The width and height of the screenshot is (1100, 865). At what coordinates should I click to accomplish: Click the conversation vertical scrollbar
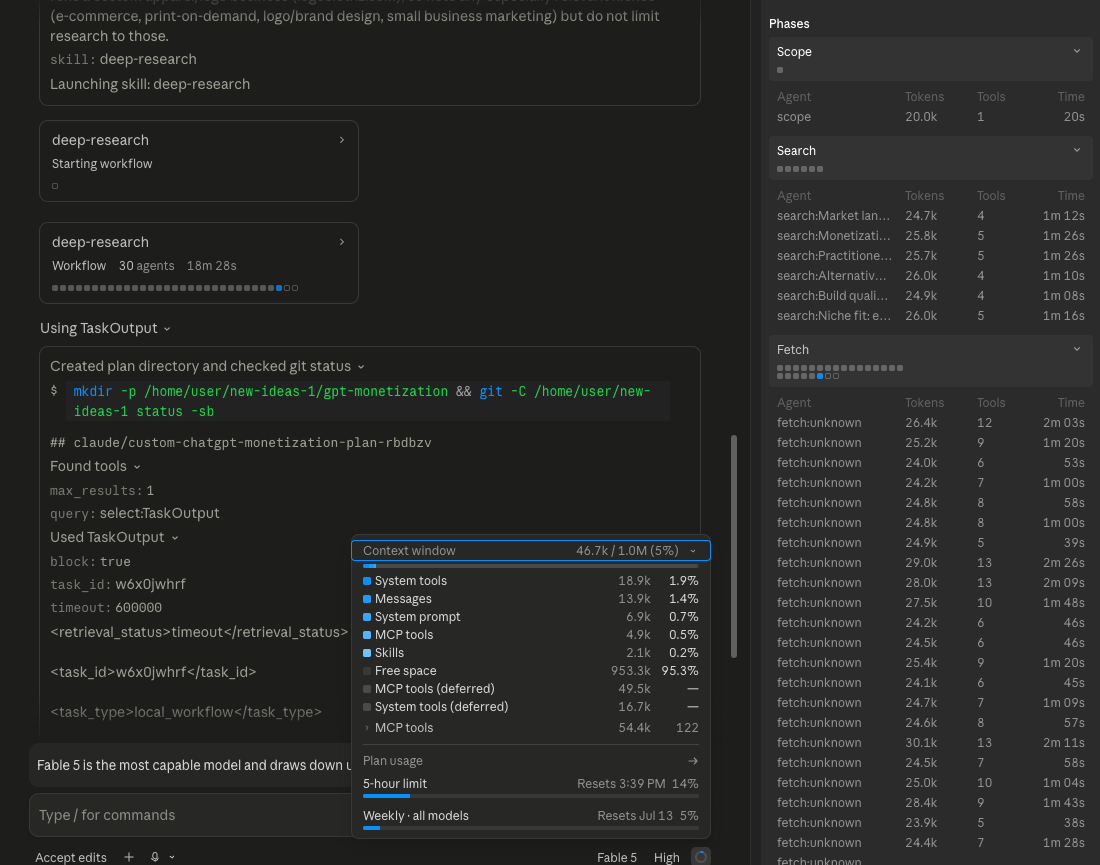[x=734, y=546]
